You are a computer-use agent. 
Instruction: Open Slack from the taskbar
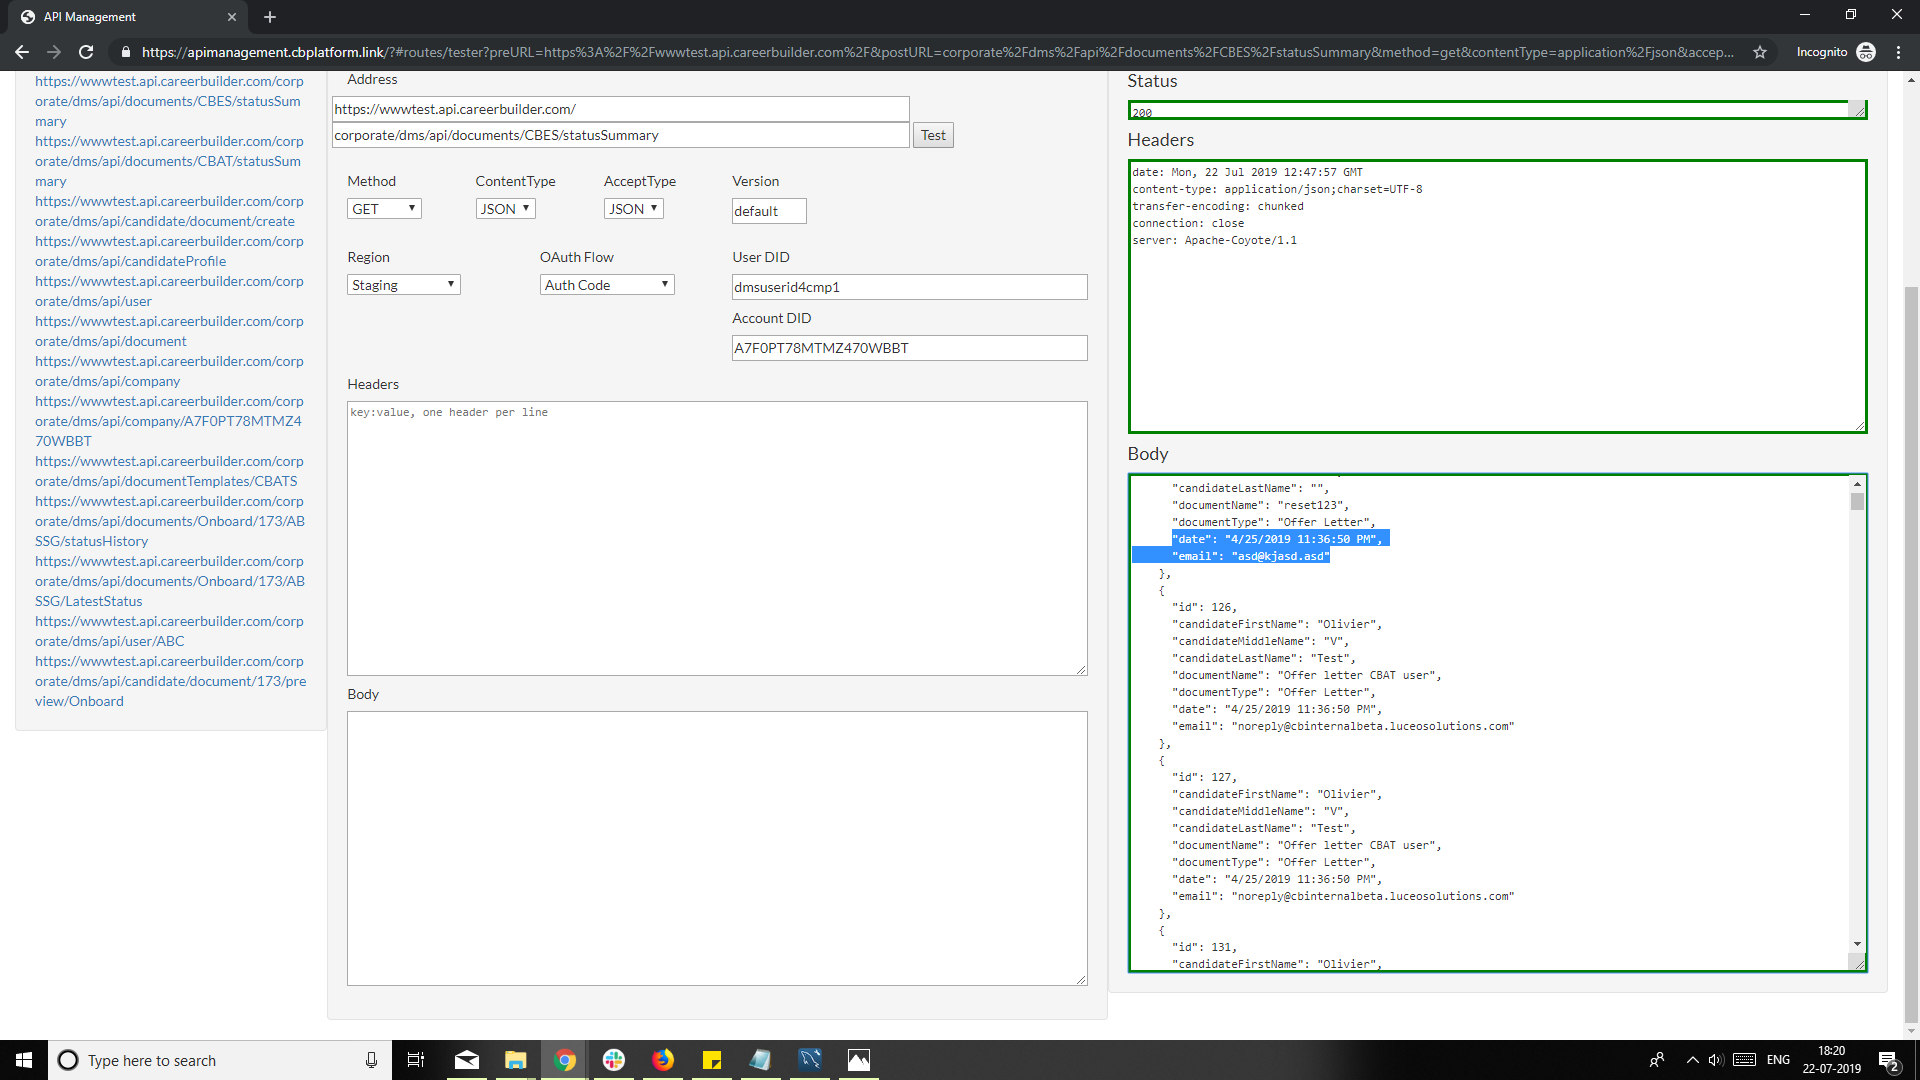(613, 1060)
